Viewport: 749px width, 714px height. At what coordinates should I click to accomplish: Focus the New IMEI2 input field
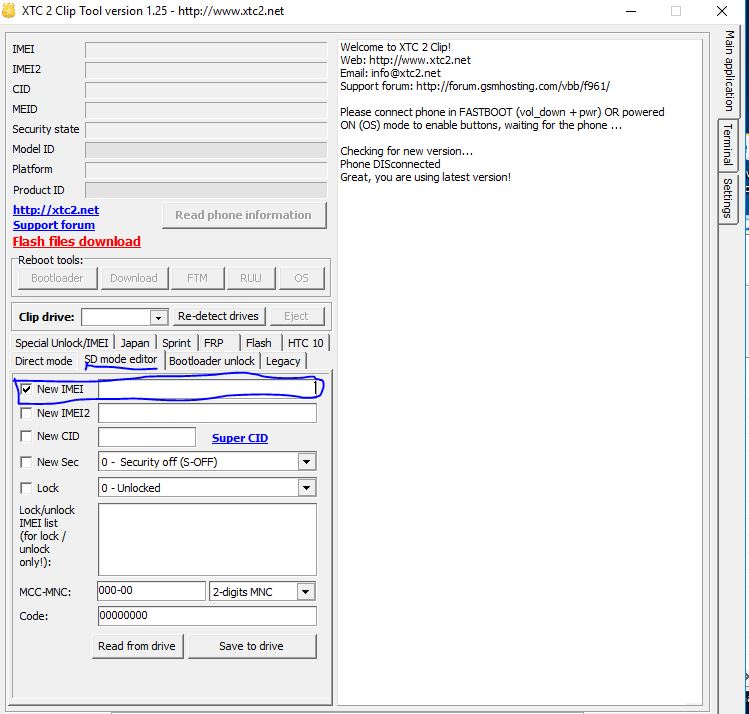[x=207, y=413]
